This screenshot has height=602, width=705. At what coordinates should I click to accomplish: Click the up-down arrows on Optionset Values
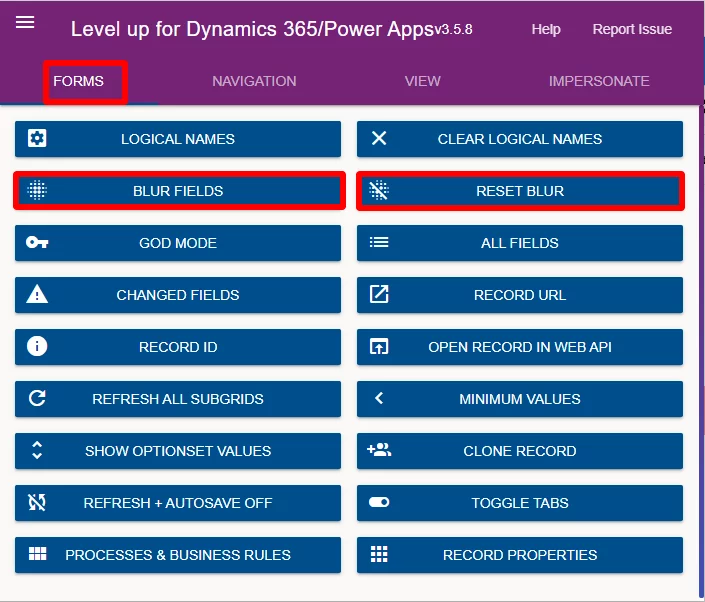pyautogui.click(x=37, y=450)
